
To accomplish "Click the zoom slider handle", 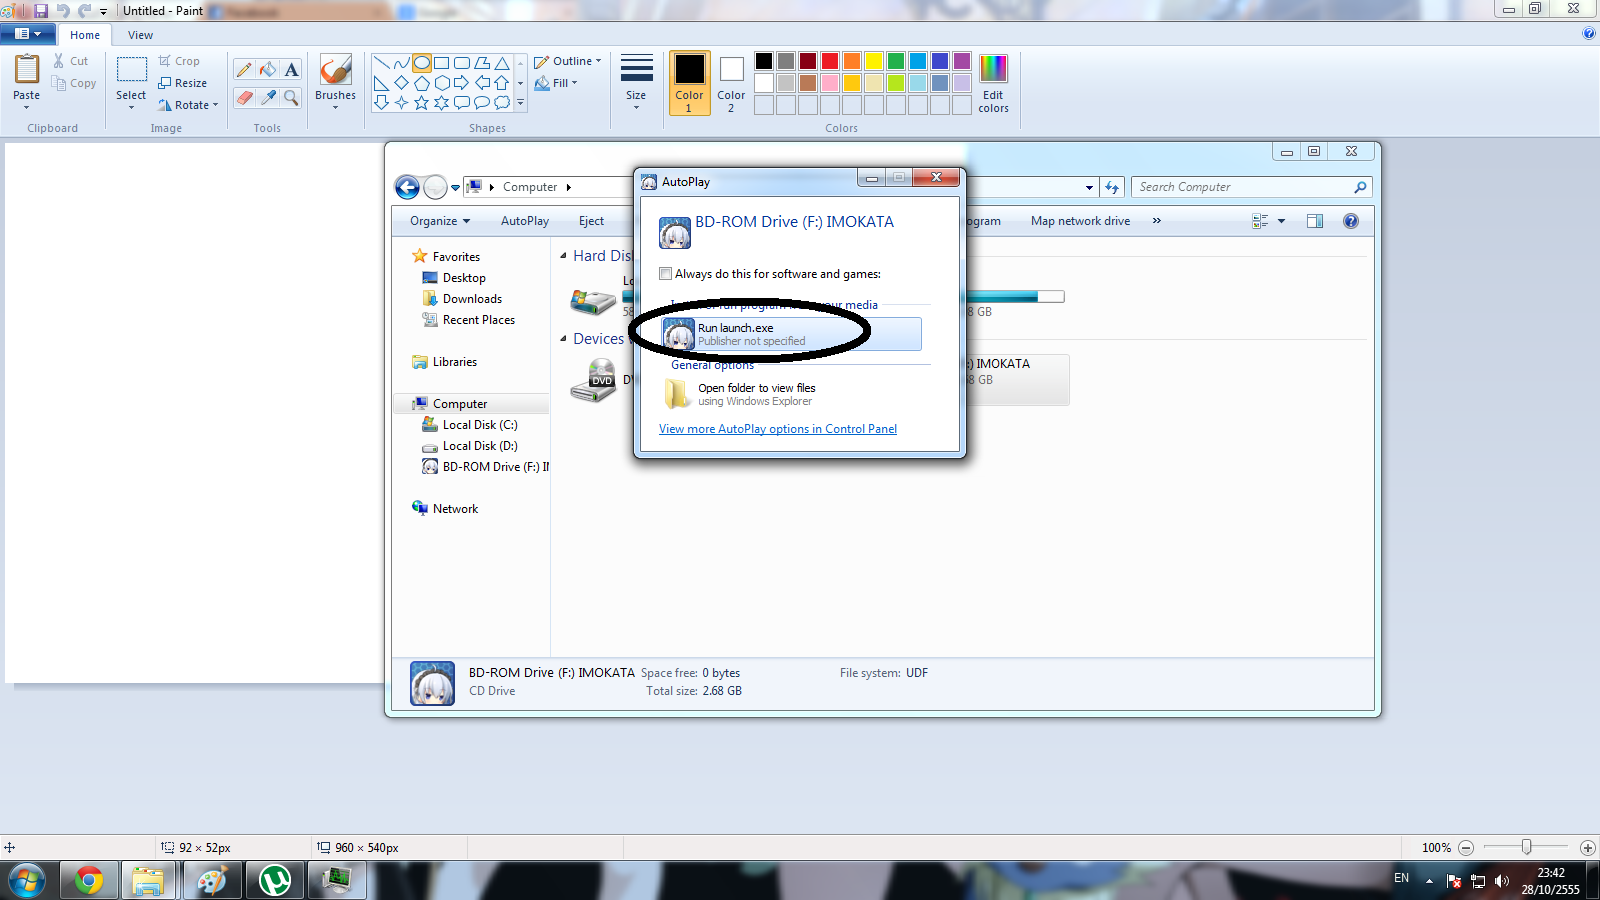I will [x=1526, y=847].
